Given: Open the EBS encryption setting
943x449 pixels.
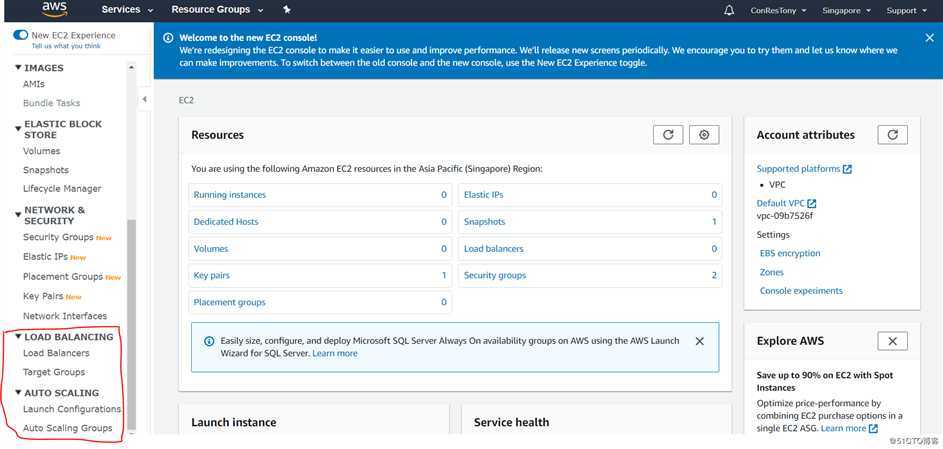Looking at the screenshot, I should point(790,254).
